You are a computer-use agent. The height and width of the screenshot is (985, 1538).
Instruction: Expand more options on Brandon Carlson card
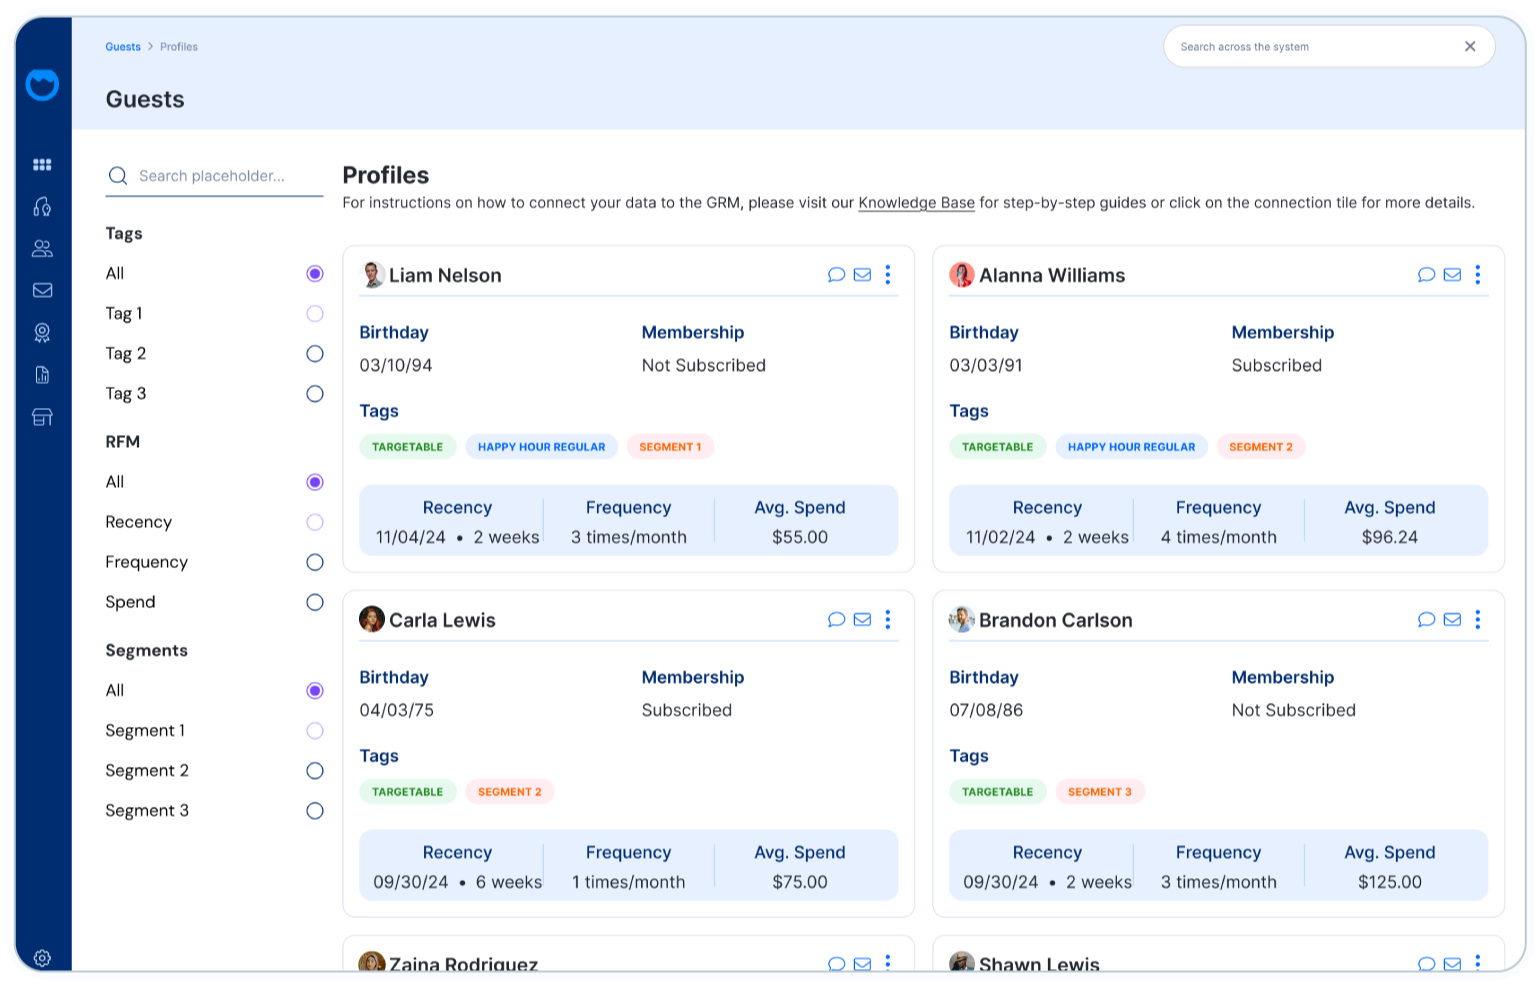coord(1478,620)
